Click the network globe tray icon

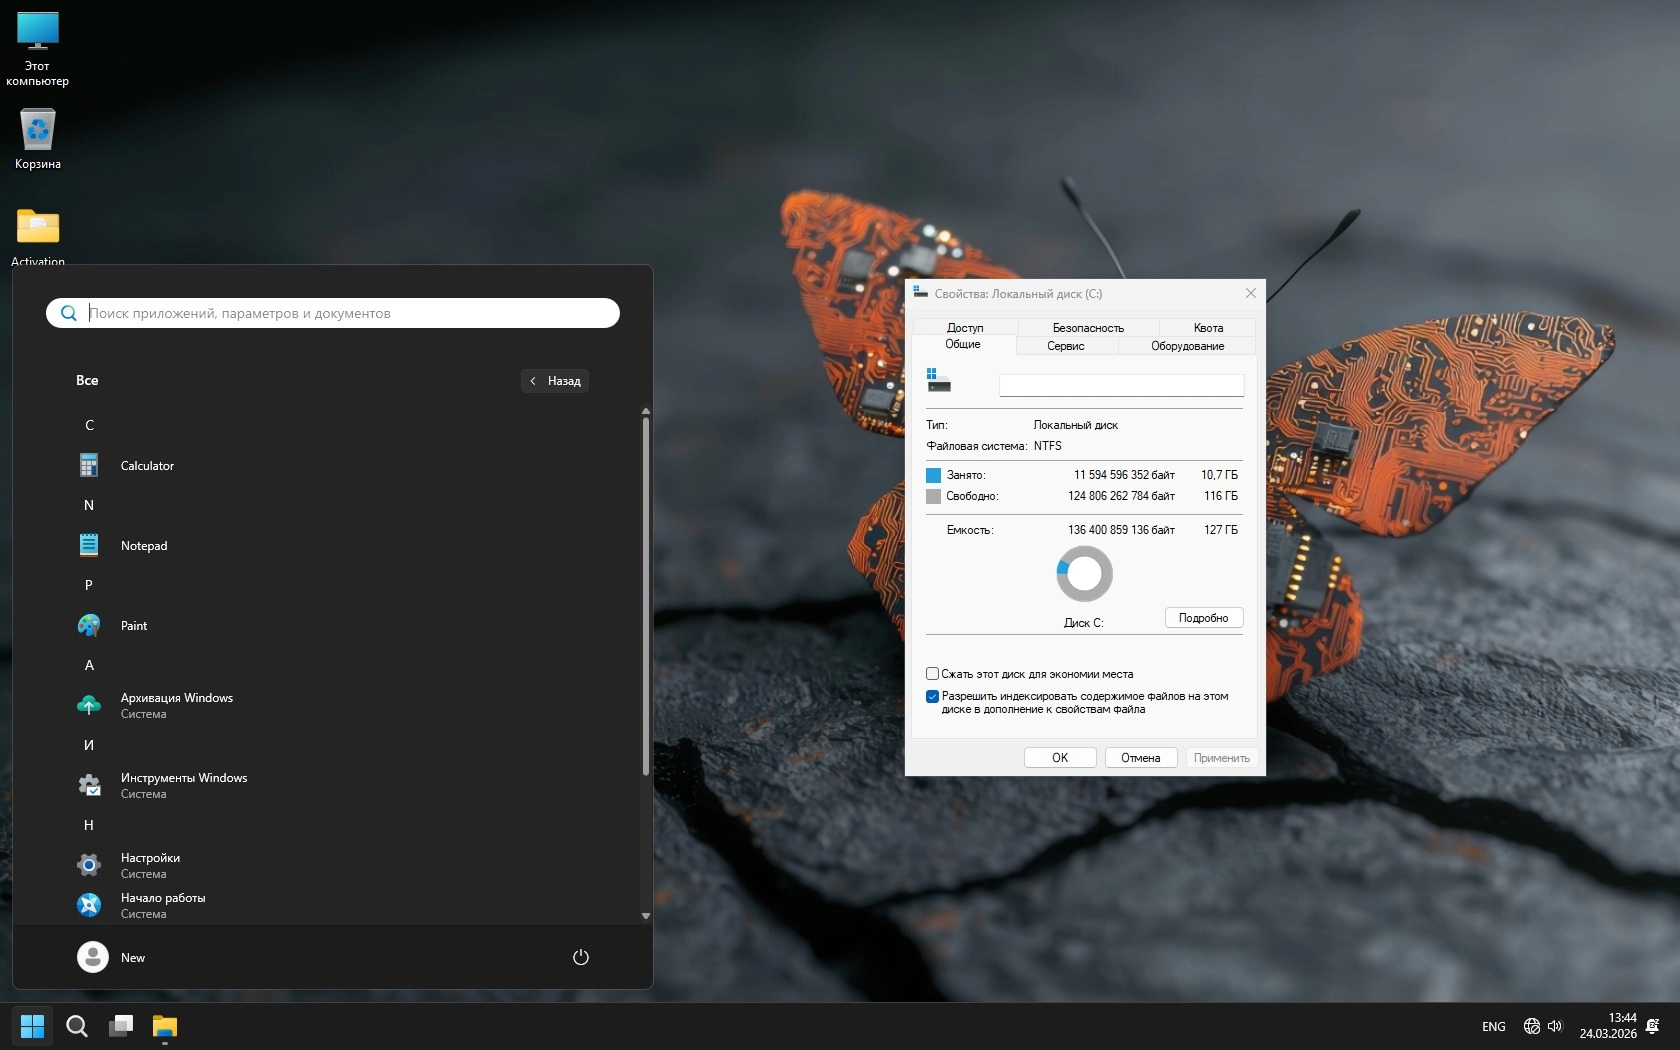1531,1026
